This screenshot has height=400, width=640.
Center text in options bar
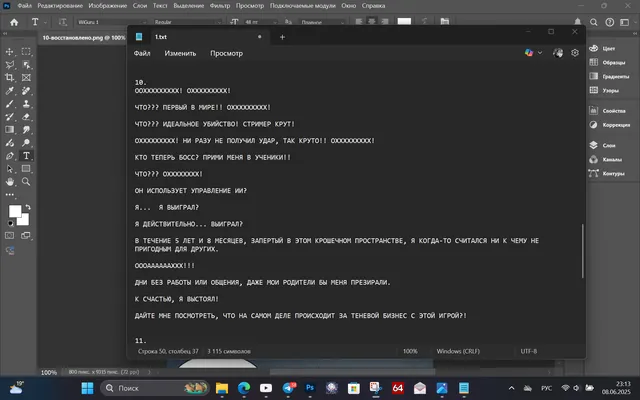tap(371, 22)
